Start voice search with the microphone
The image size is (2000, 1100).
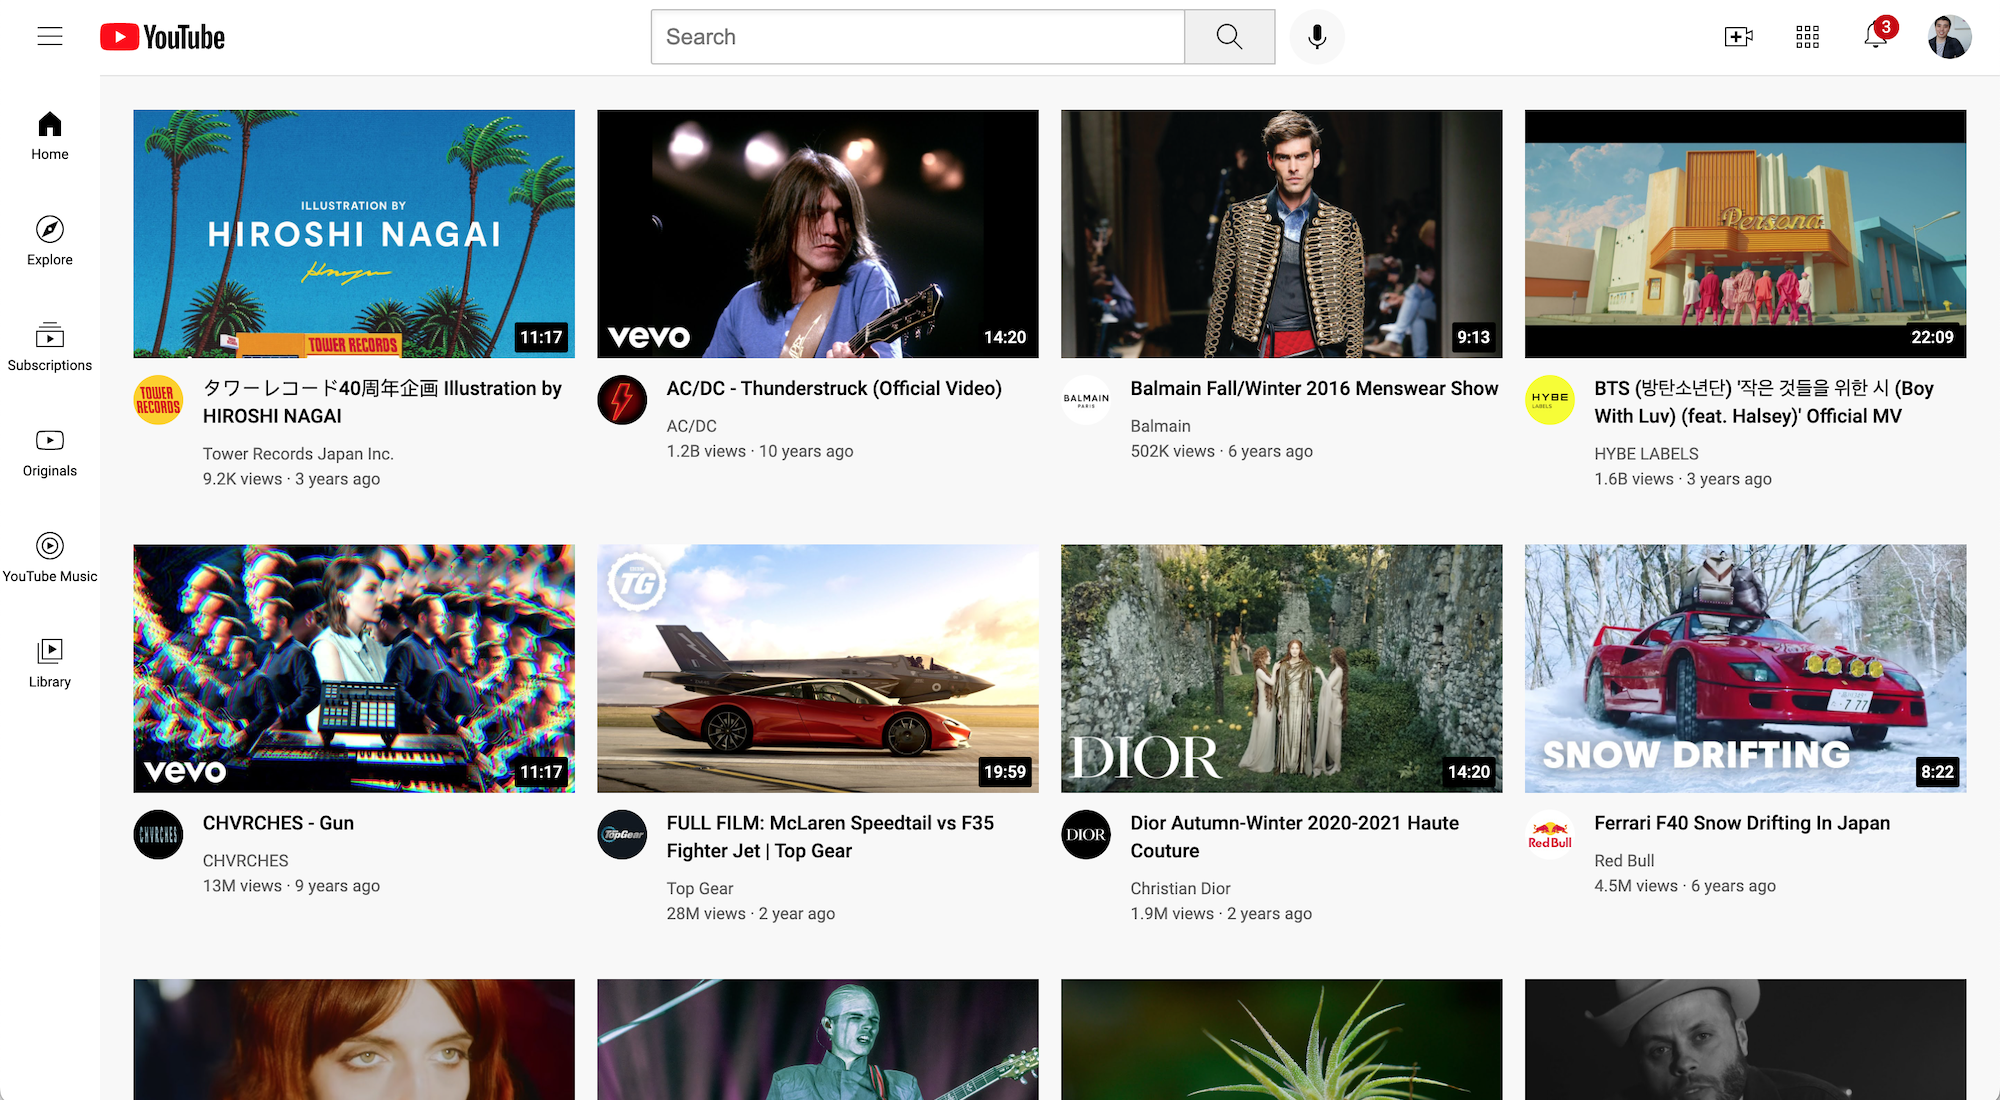tap(1317, 37)
